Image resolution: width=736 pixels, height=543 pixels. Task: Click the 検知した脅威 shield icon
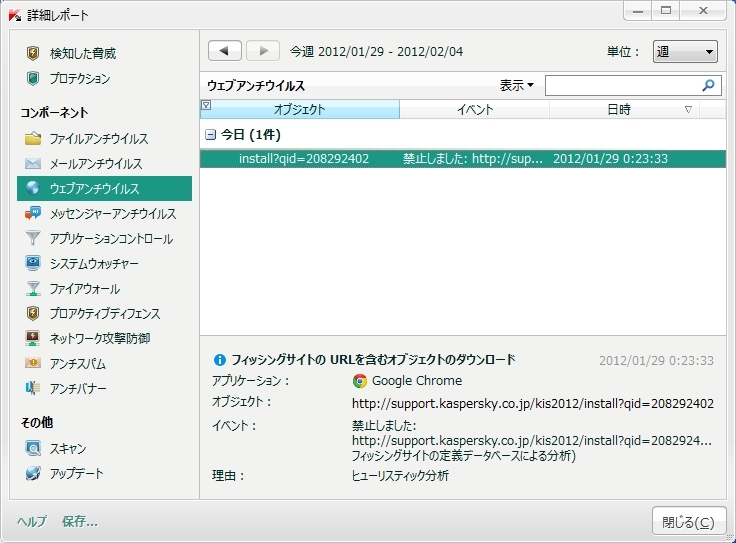[x=33, y=54]
